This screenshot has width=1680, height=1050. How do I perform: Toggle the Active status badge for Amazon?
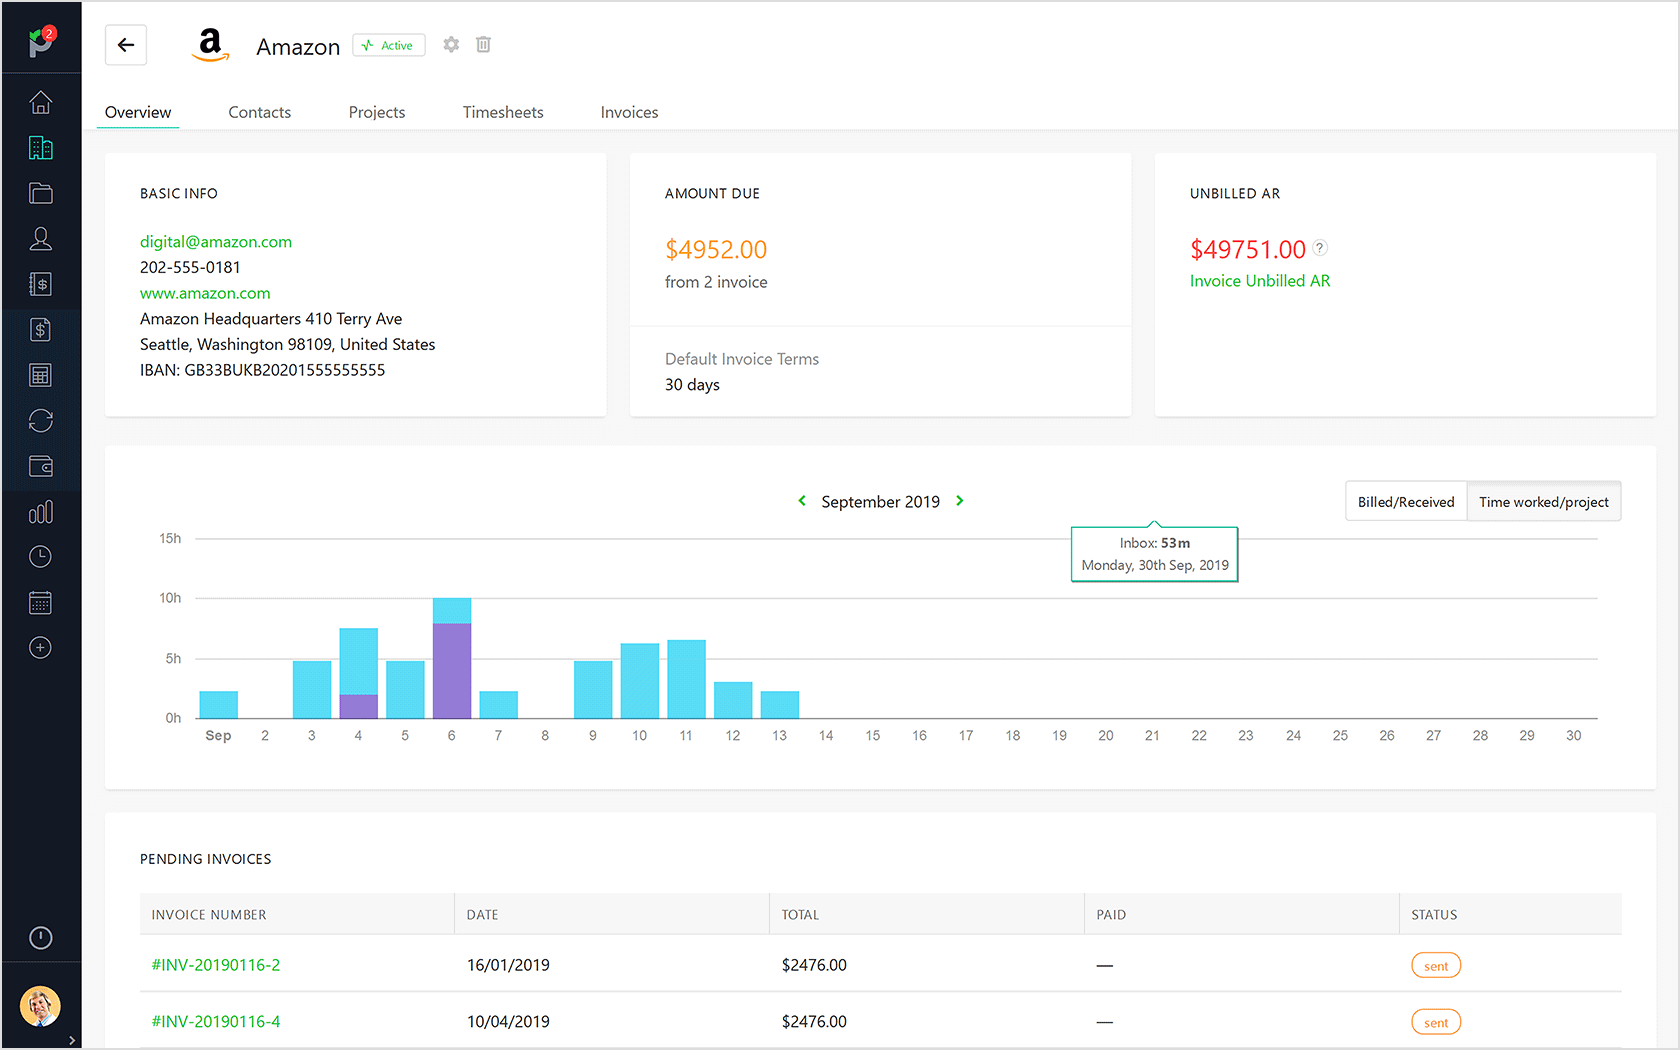click(x=388, y=45)
